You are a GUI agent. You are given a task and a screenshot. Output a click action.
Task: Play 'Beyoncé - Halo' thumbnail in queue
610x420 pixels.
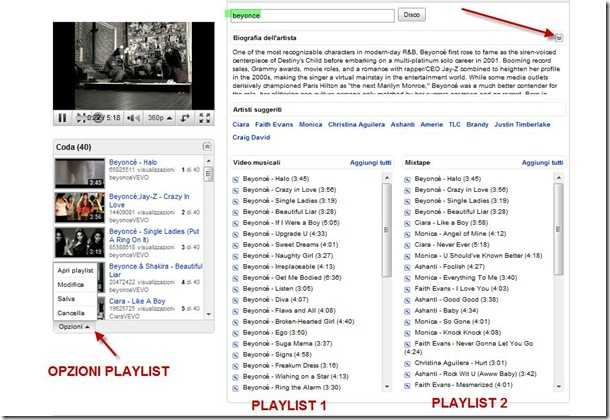pyautogui.click(x=80, y=173)
